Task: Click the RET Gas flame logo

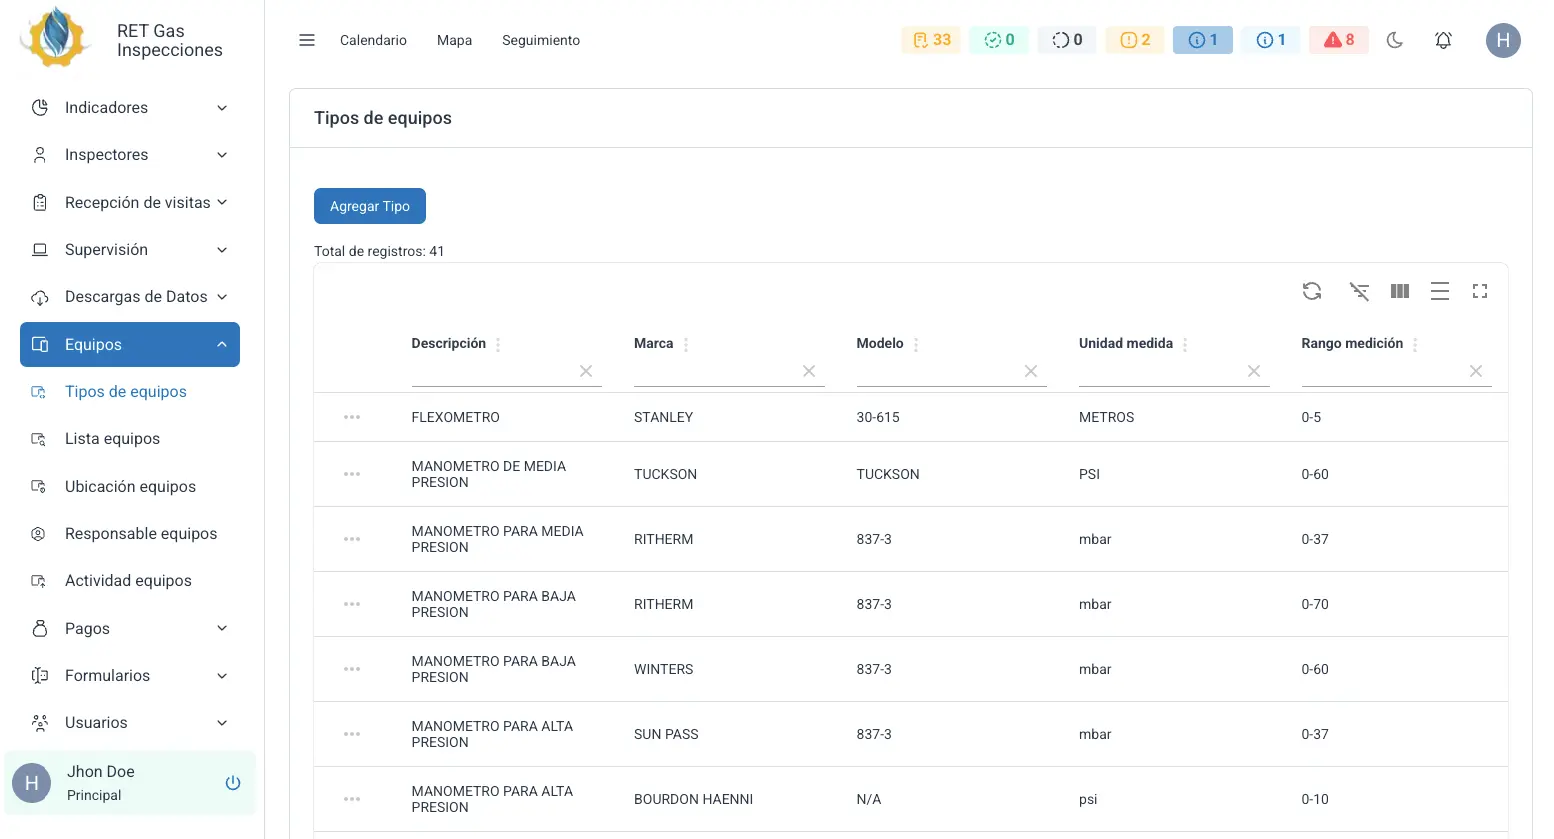Action: [x=55, y=38]
